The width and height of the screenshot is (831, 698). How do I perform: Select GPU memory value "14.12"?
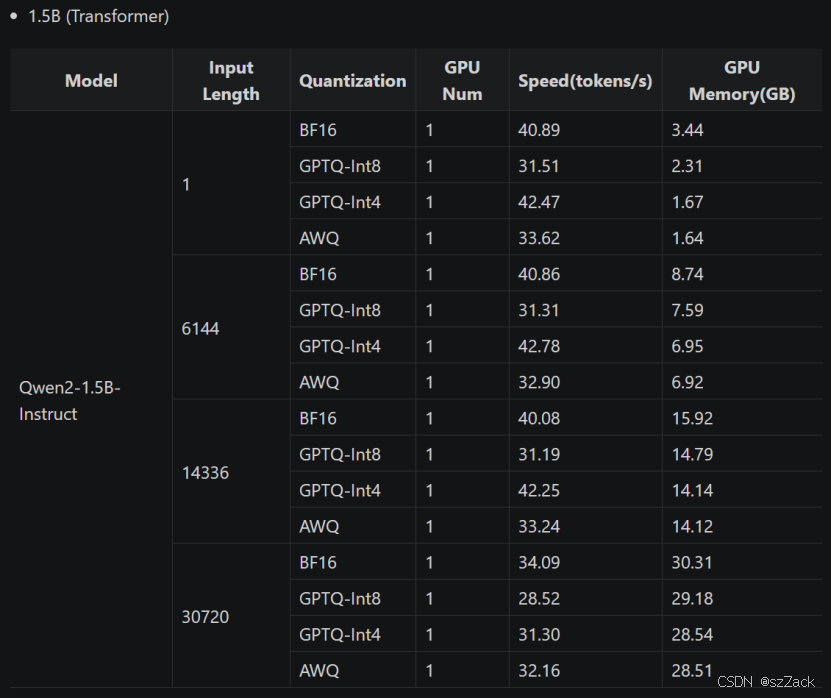coord(692,526)
